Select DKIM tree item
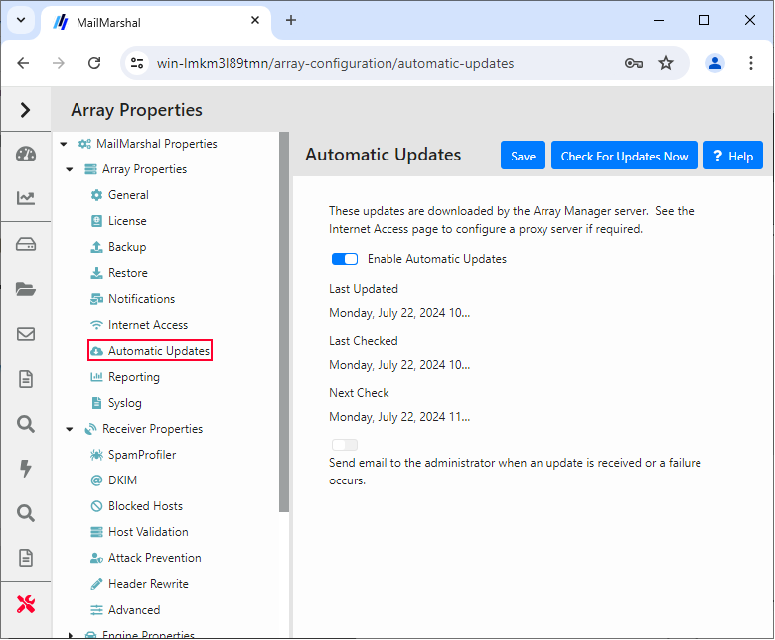This screenshot has height=640, width=775. point(122,480)
